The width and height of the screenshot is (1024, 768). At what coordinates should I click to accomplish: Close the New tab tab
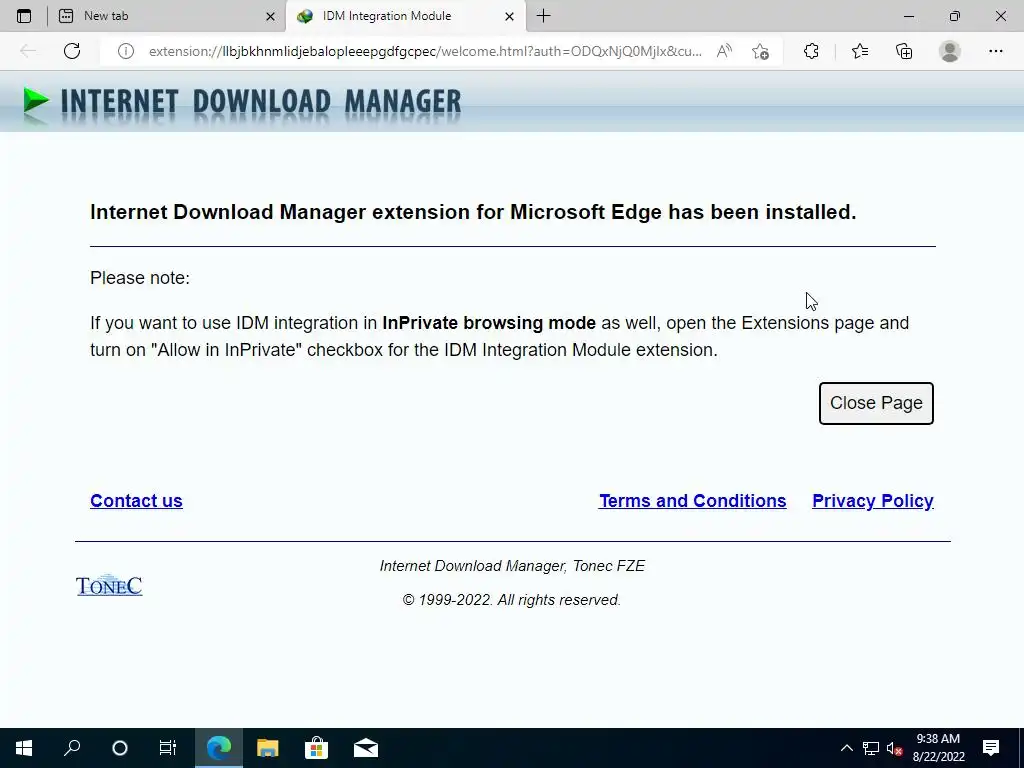(x=270, y=16)
